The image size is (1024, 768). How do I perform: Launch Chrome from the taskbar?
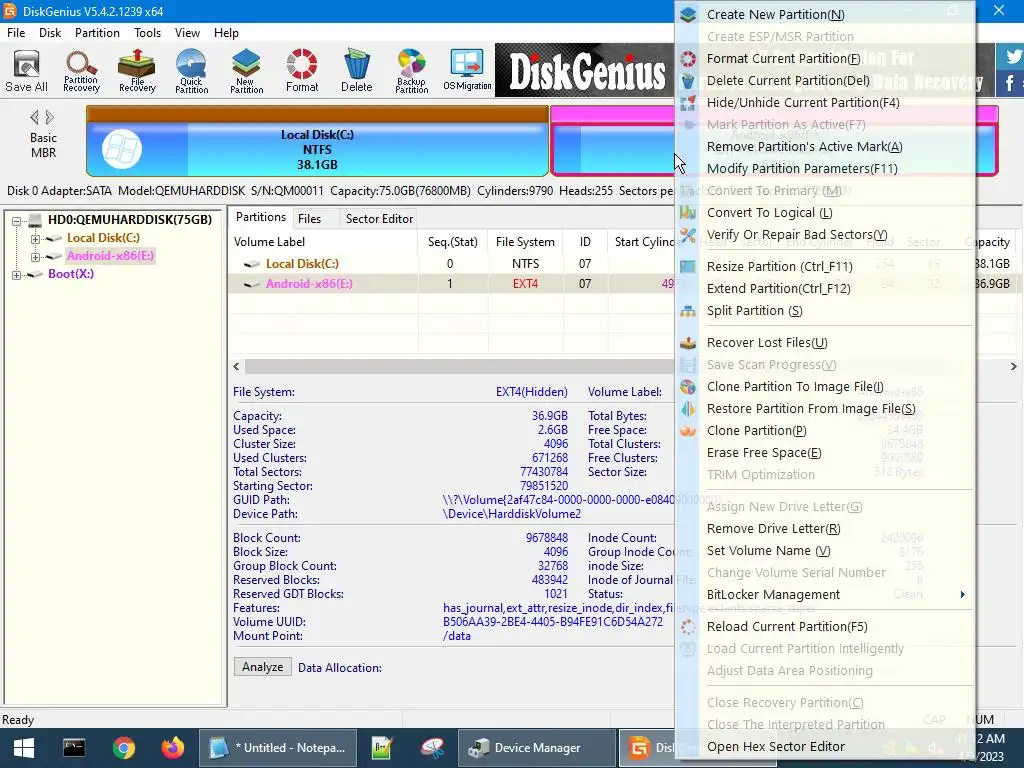point(123,748)
